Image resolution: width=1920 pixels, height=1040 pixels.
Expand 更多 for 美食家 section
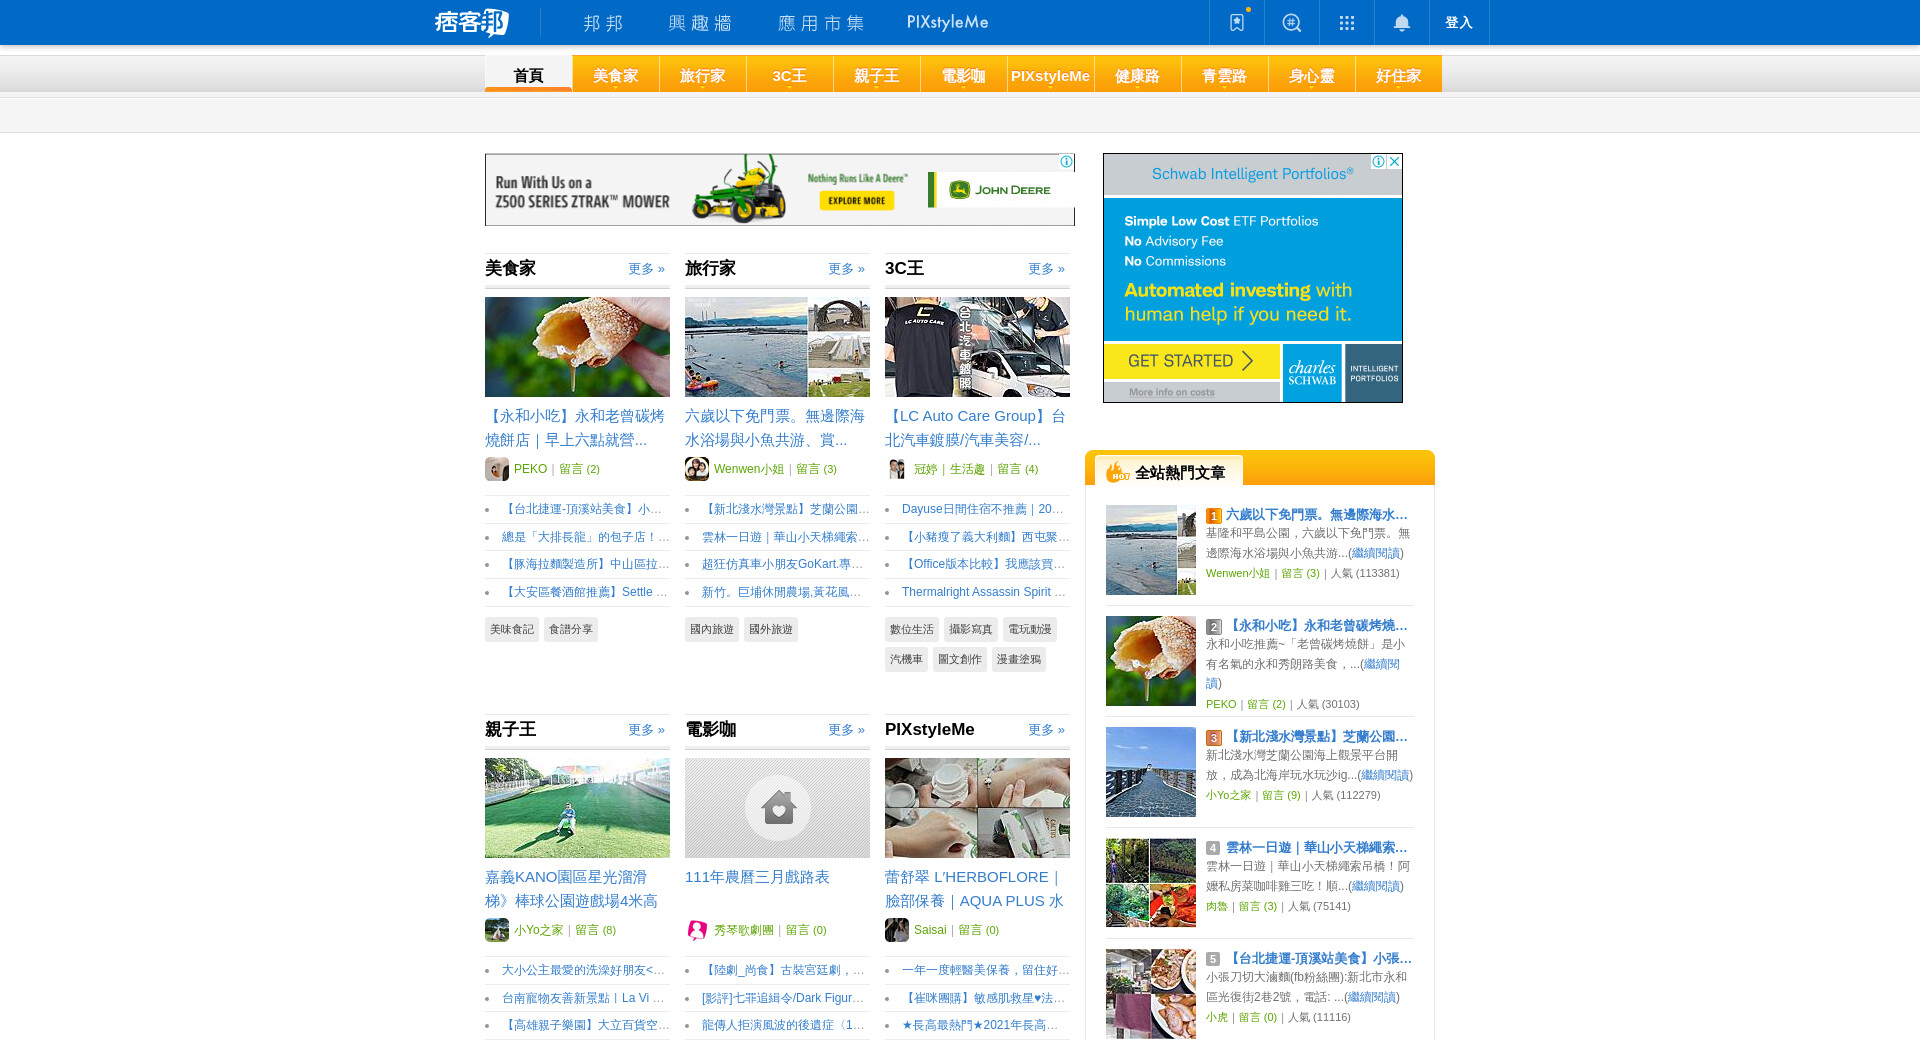pyautogui.click(x=646, y=269)
